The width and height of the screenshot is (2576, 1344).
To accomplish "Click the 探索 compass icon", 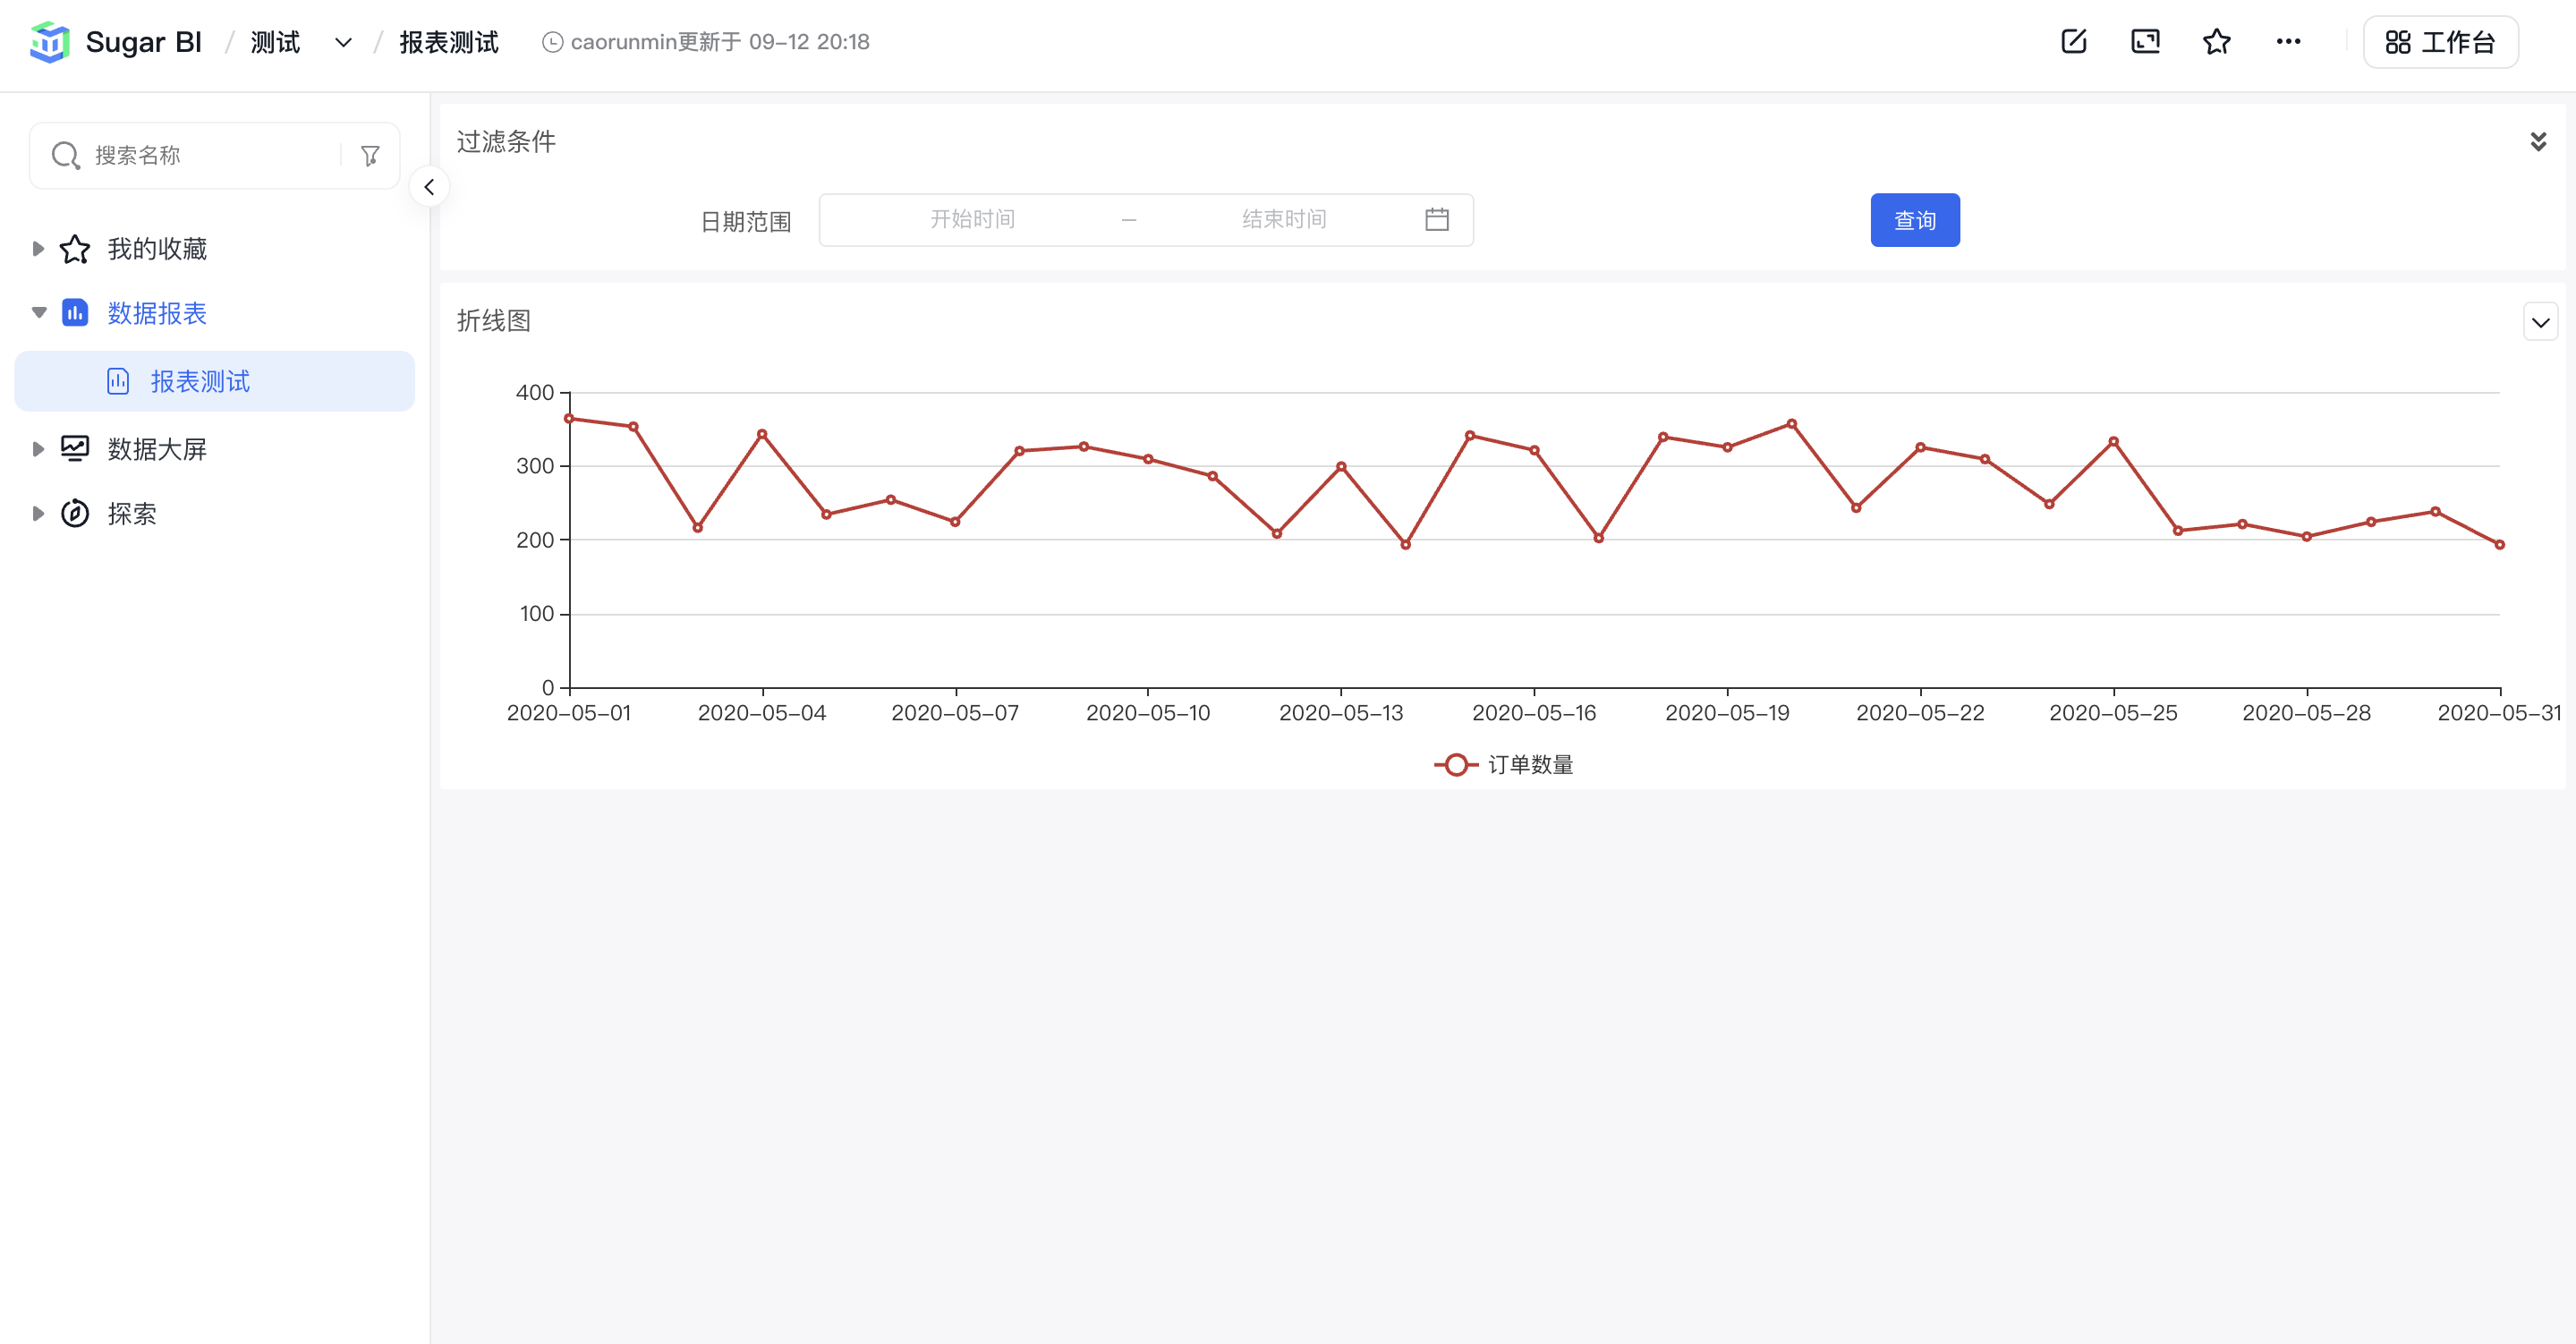I will pos(75,513).
